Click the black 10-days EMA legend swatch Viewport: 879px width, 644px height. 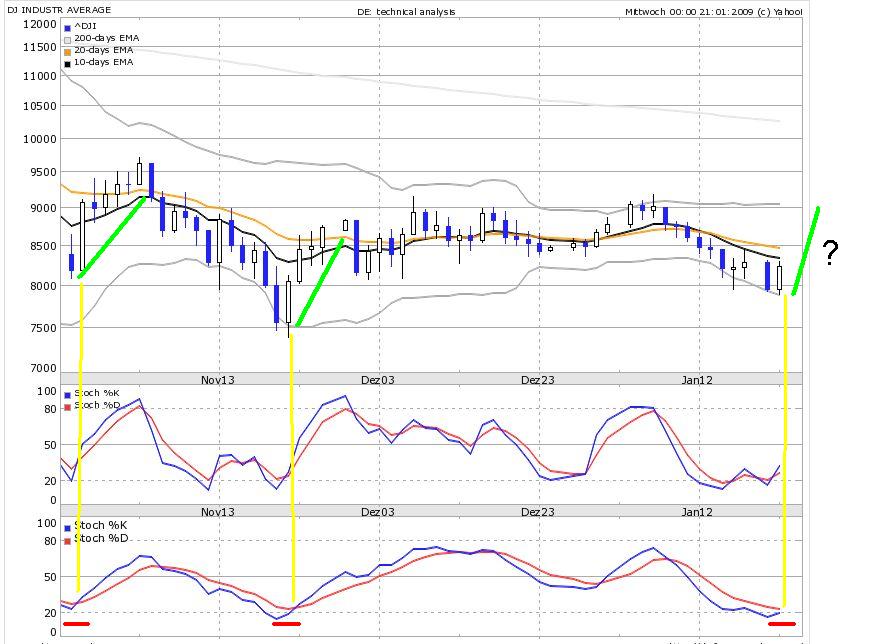click(x=67, y=64)
